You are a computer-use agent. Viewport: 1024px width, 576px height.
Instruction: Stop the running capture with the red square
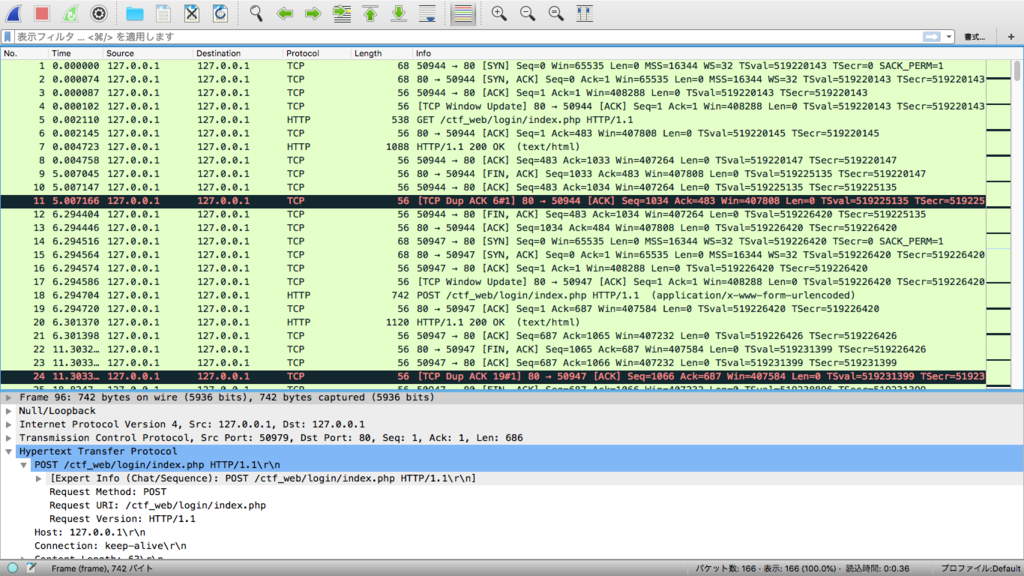(x=42, y=13)
